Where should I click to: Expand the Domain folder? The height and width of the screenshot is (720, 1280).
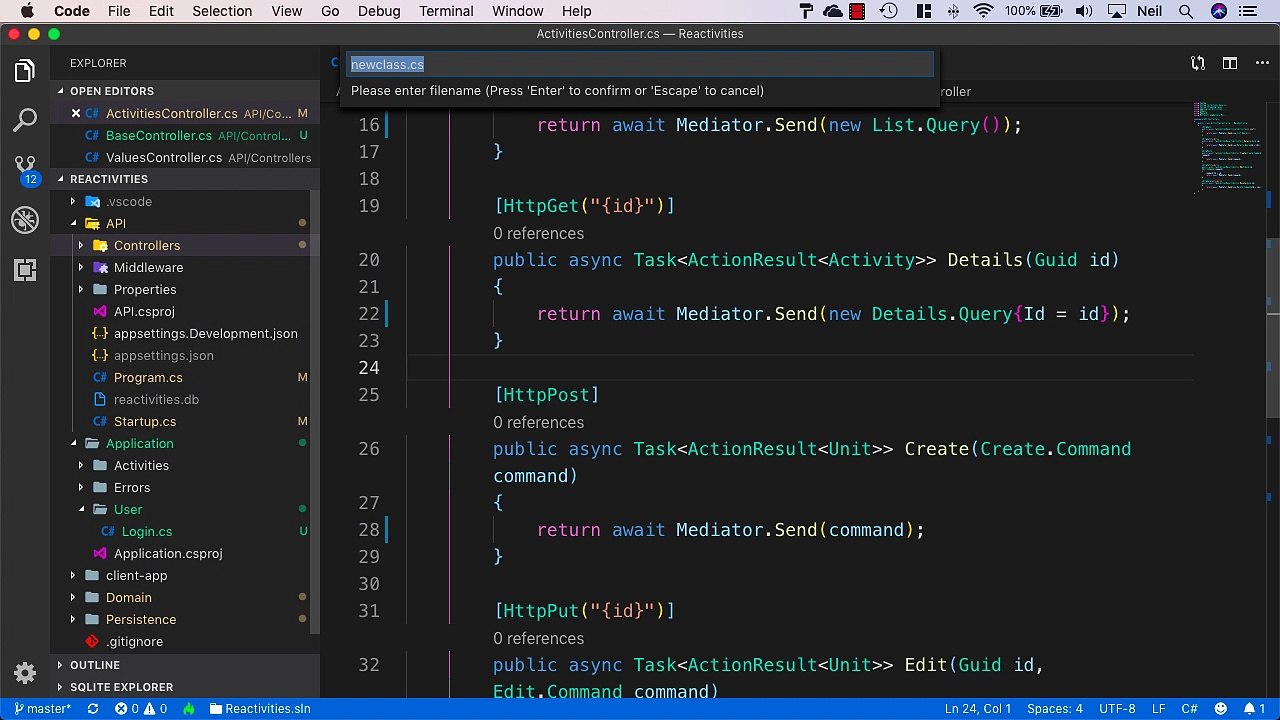point(72,597)
